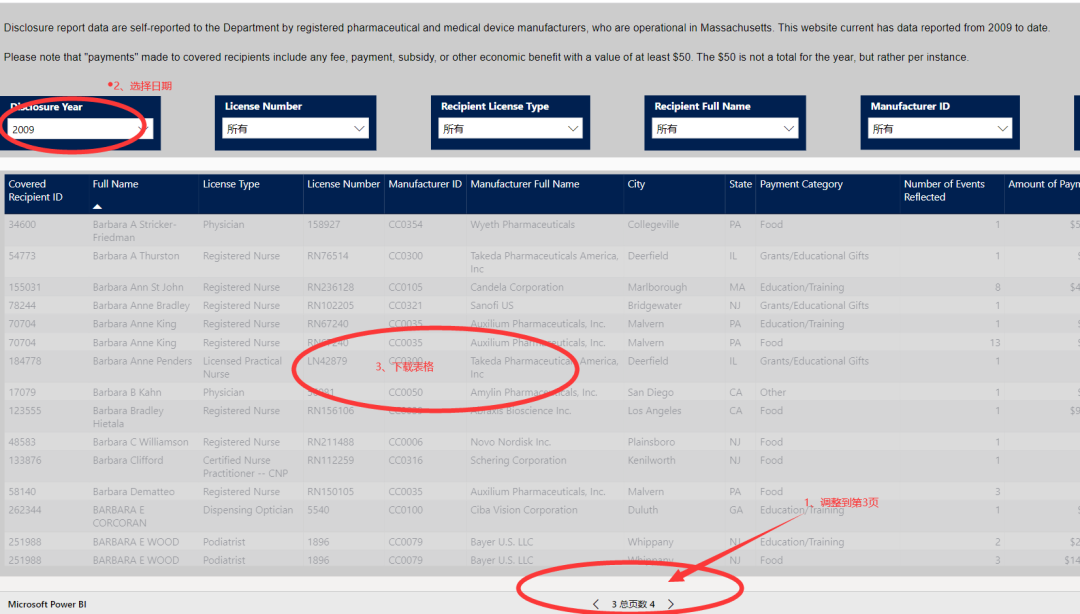Screen dimensions: 1080x614
Task: Select the Barbara Bradley Hietala name cell
Action: pos(128,417)
